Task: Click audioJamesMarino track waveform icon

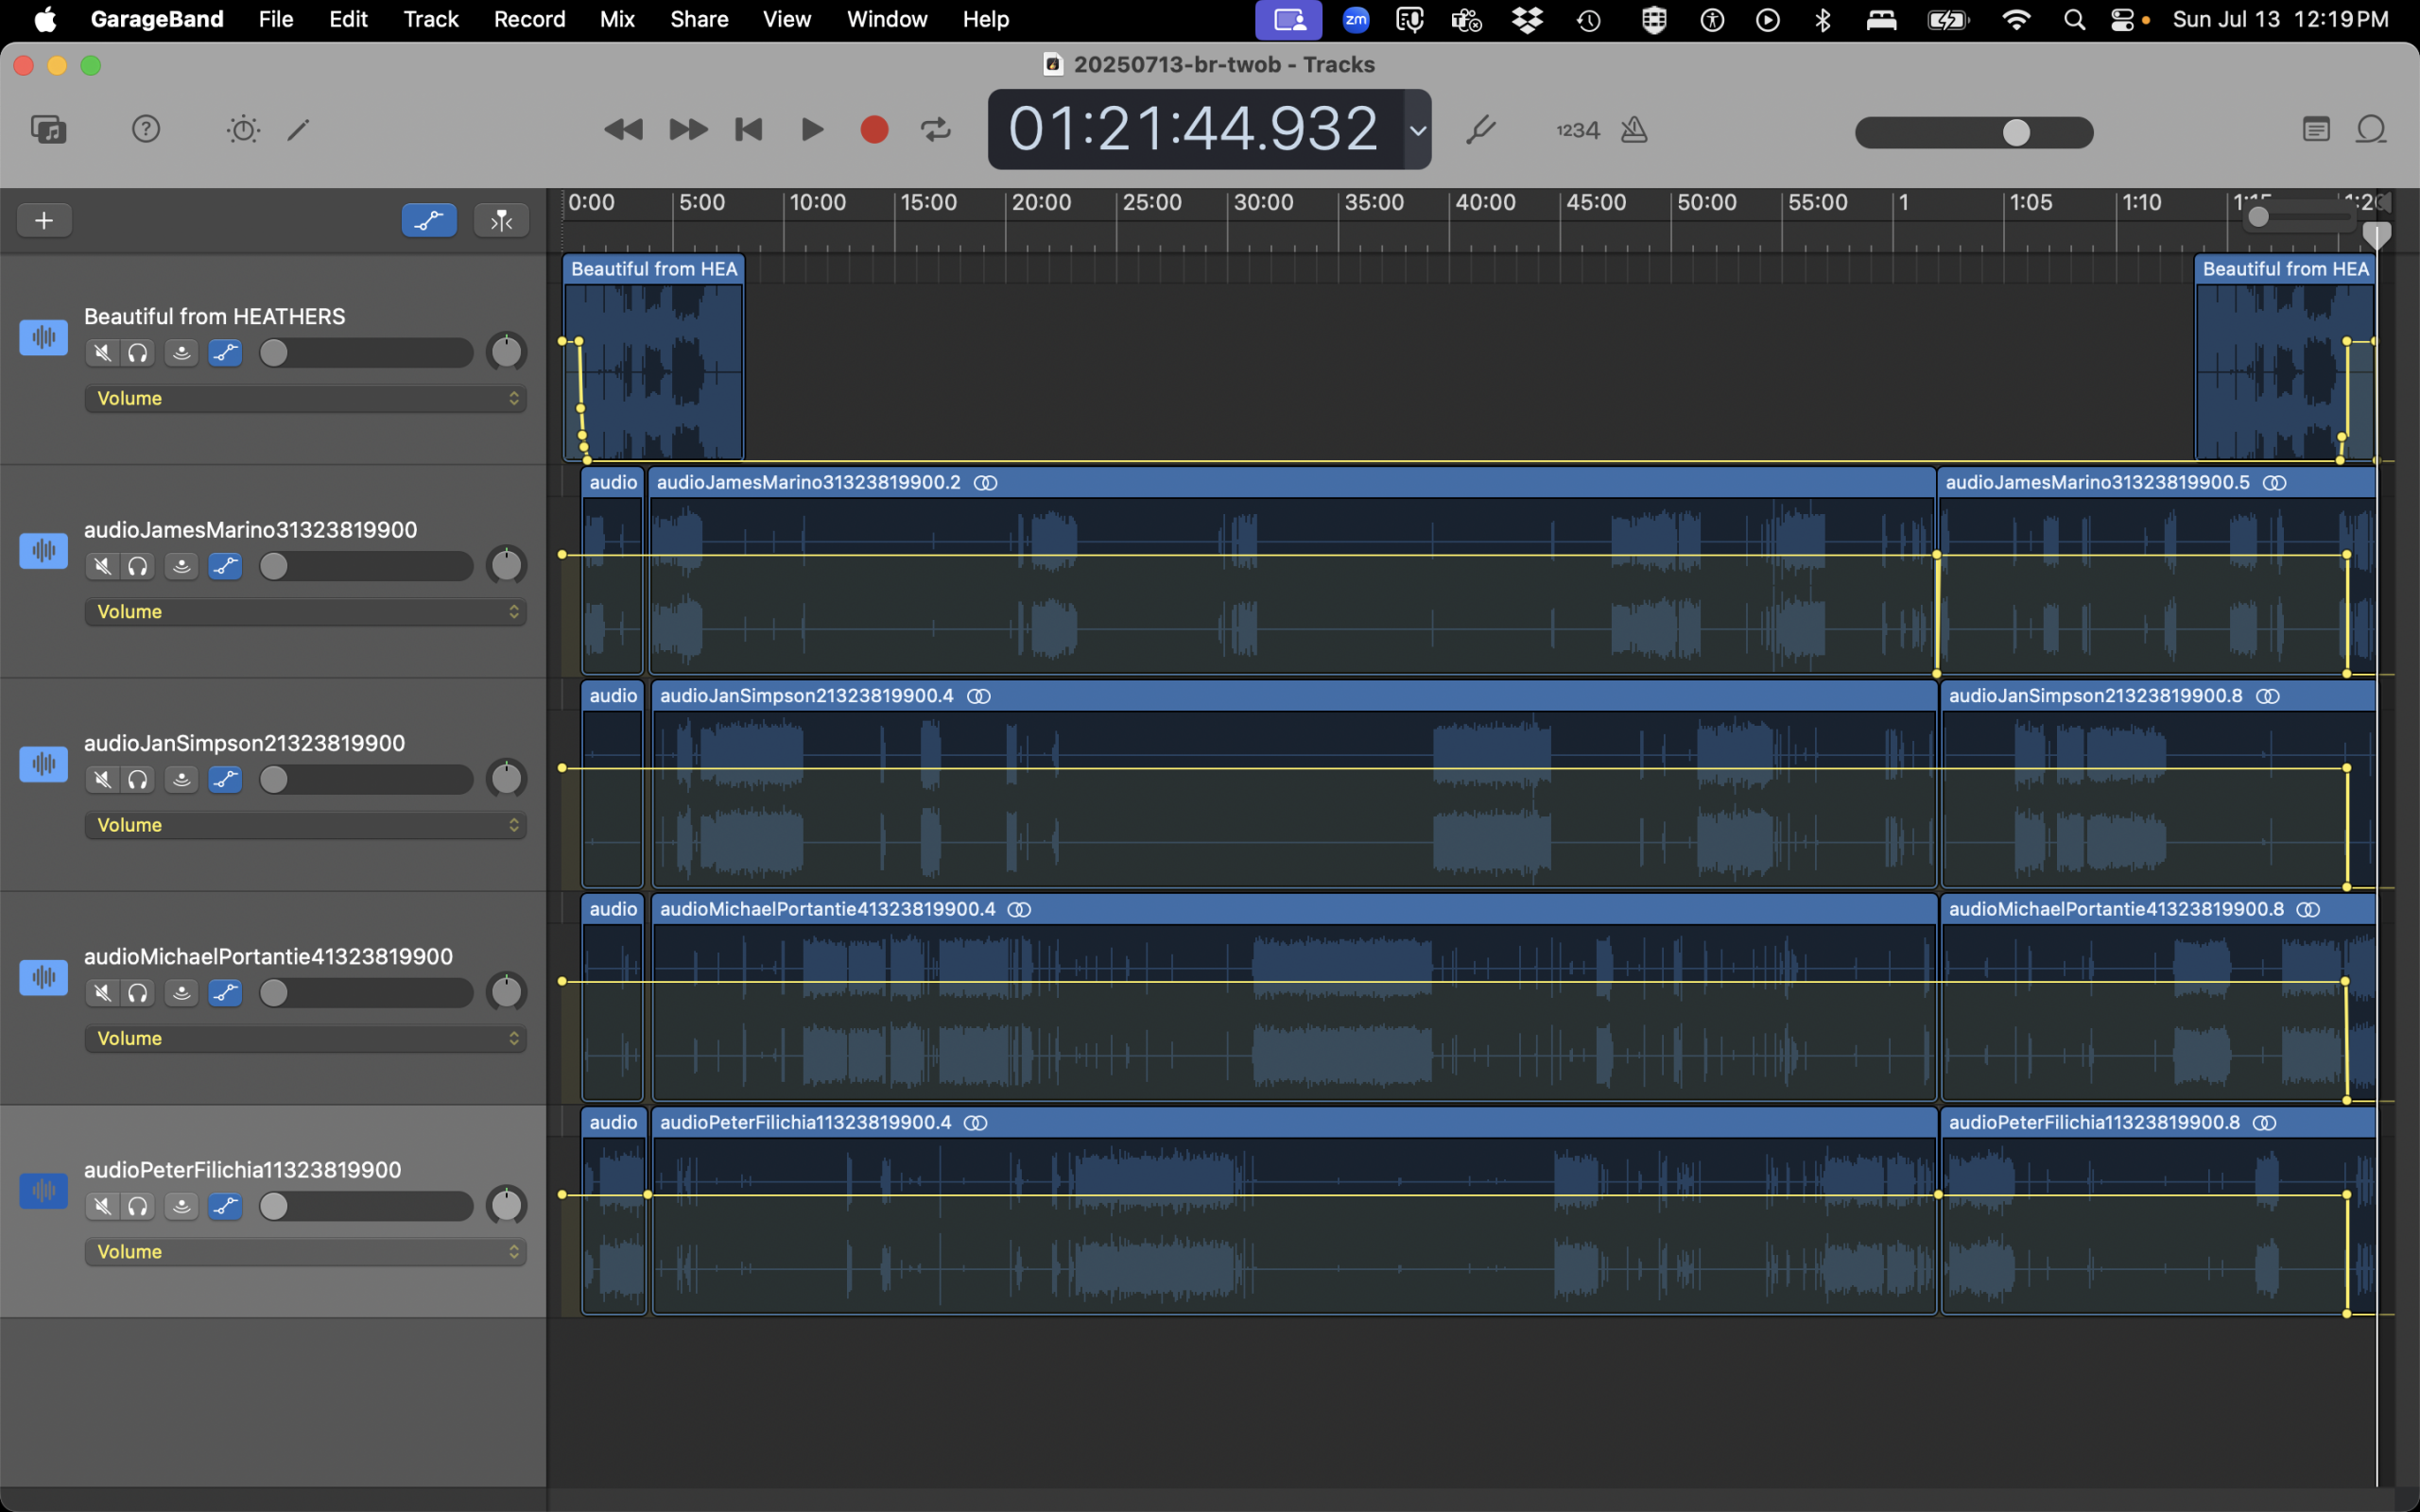Action: [x=43, y=550]
